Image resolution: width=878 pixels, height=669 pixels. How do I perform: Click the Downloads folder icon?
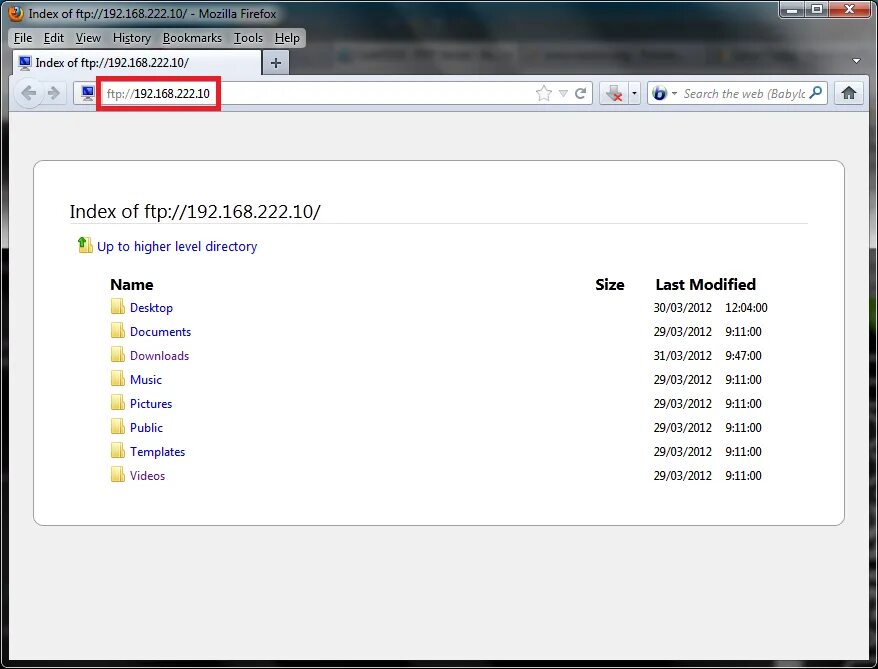(118, 355)
